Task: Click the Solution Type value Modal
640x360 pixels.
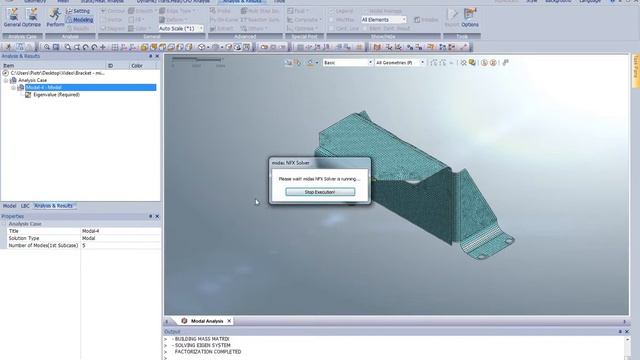Action: click(x=121, y=238)
